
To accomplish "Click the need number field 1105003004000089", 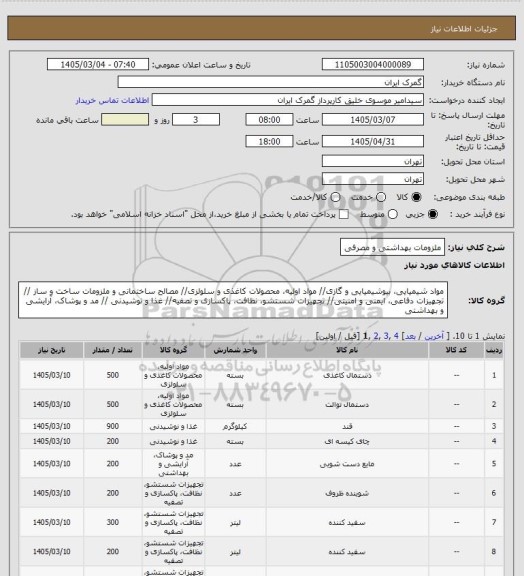I will coord(373,64).
